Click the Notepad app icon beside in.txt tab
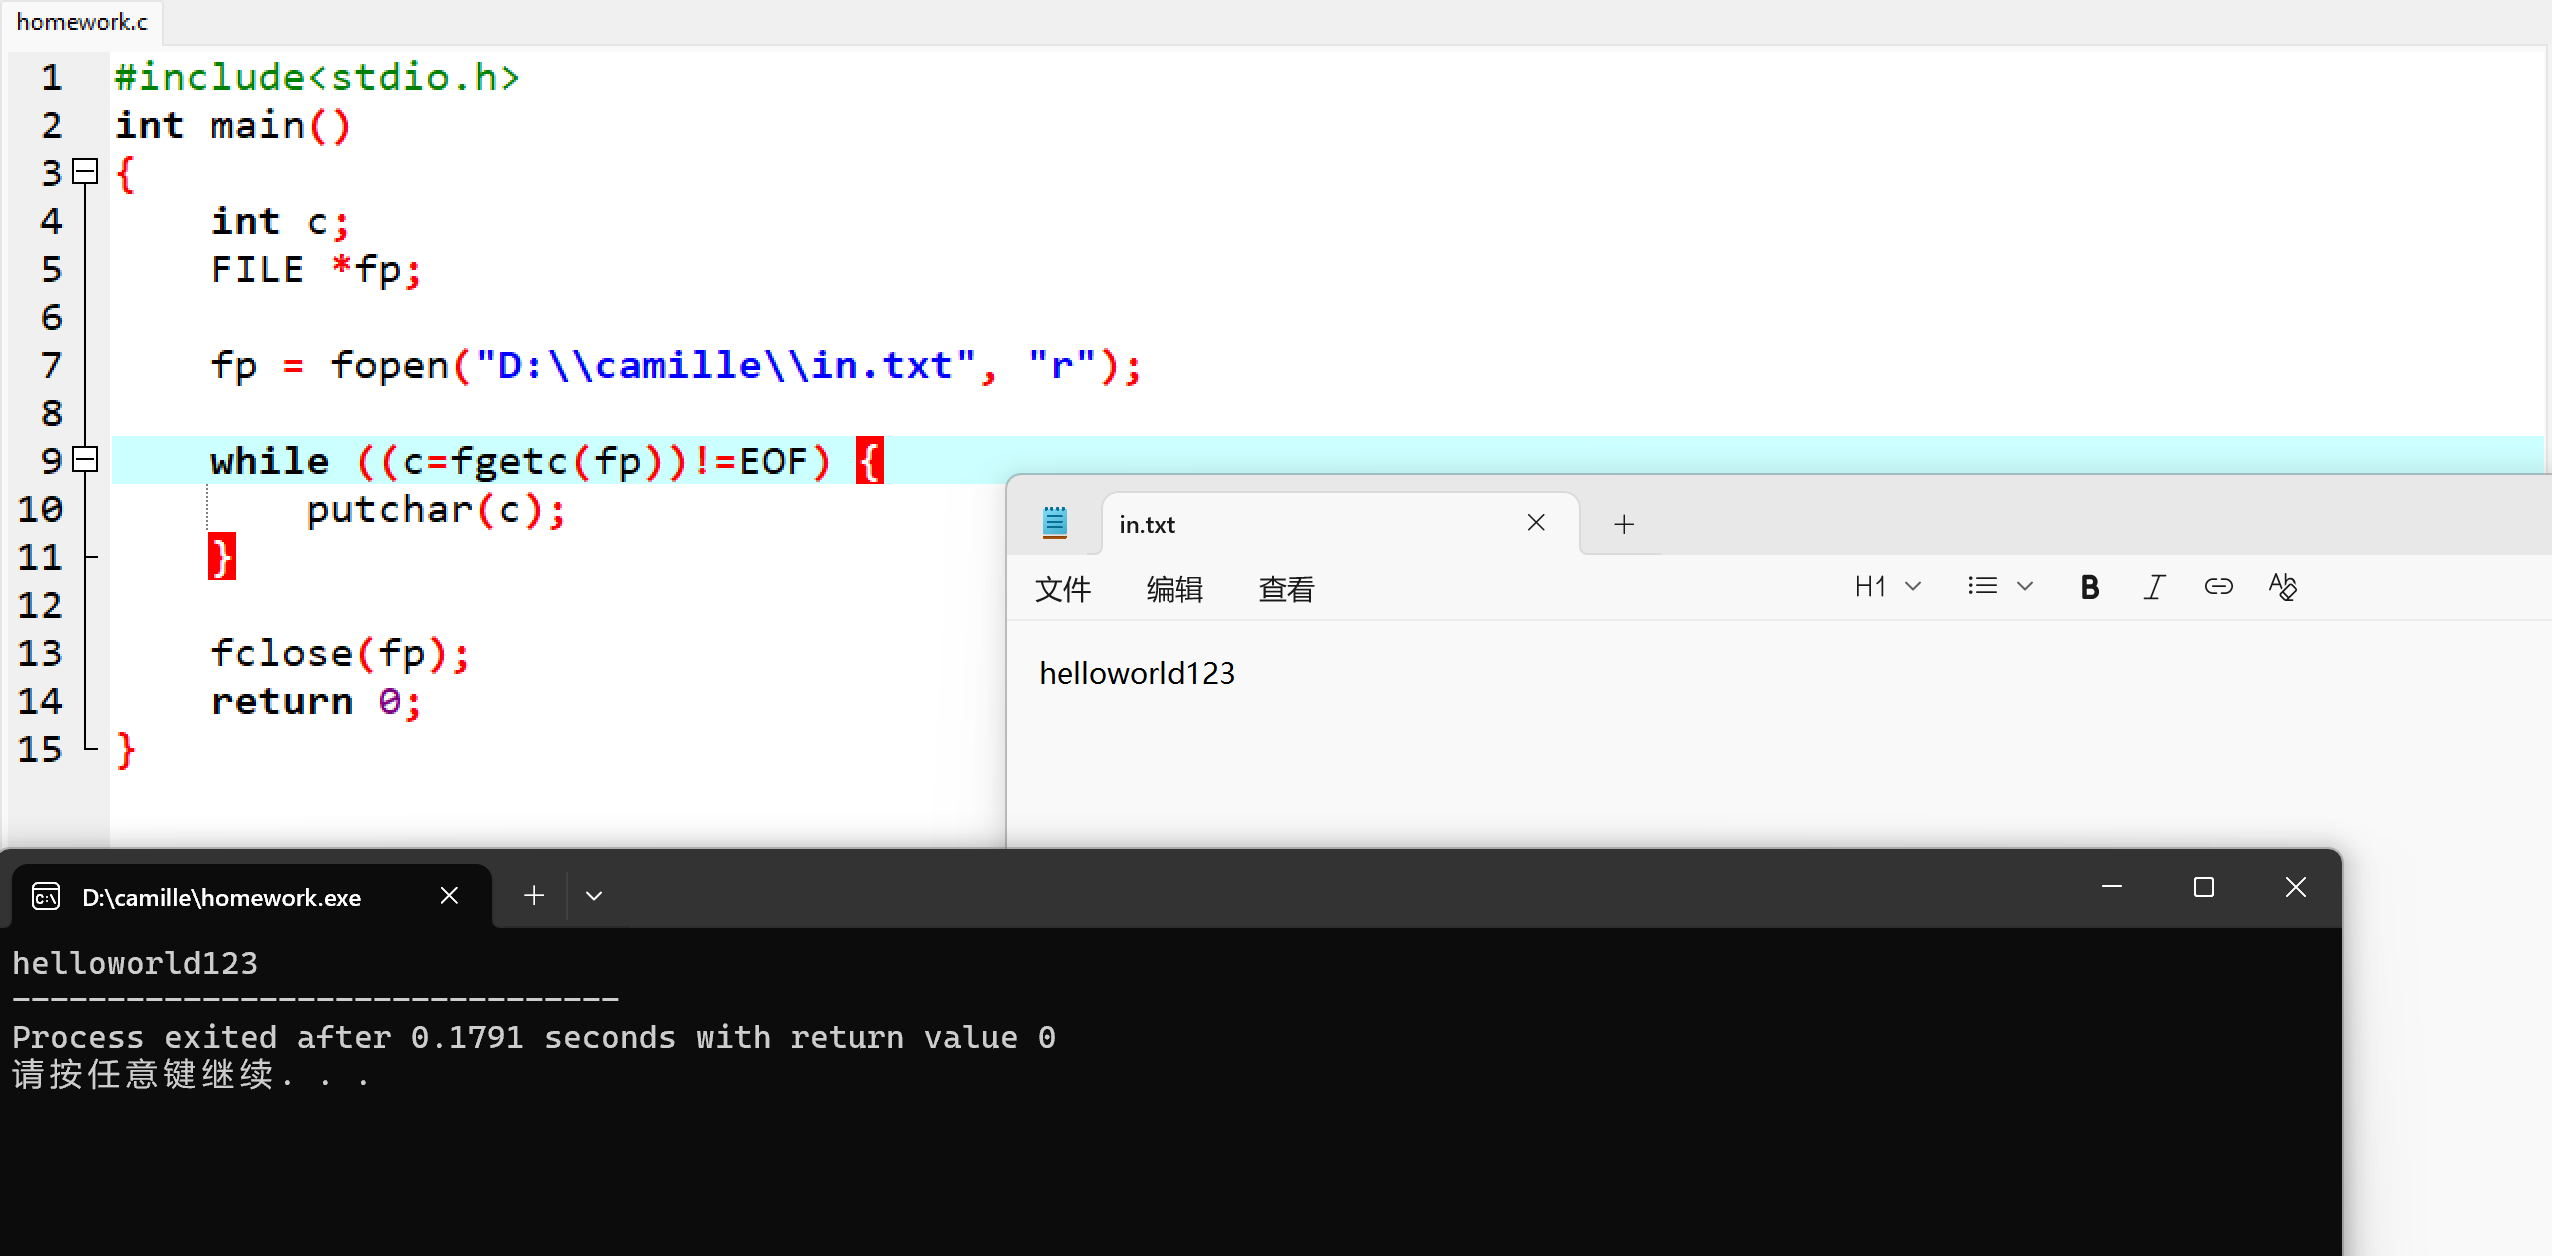 tap(1055, 523)
